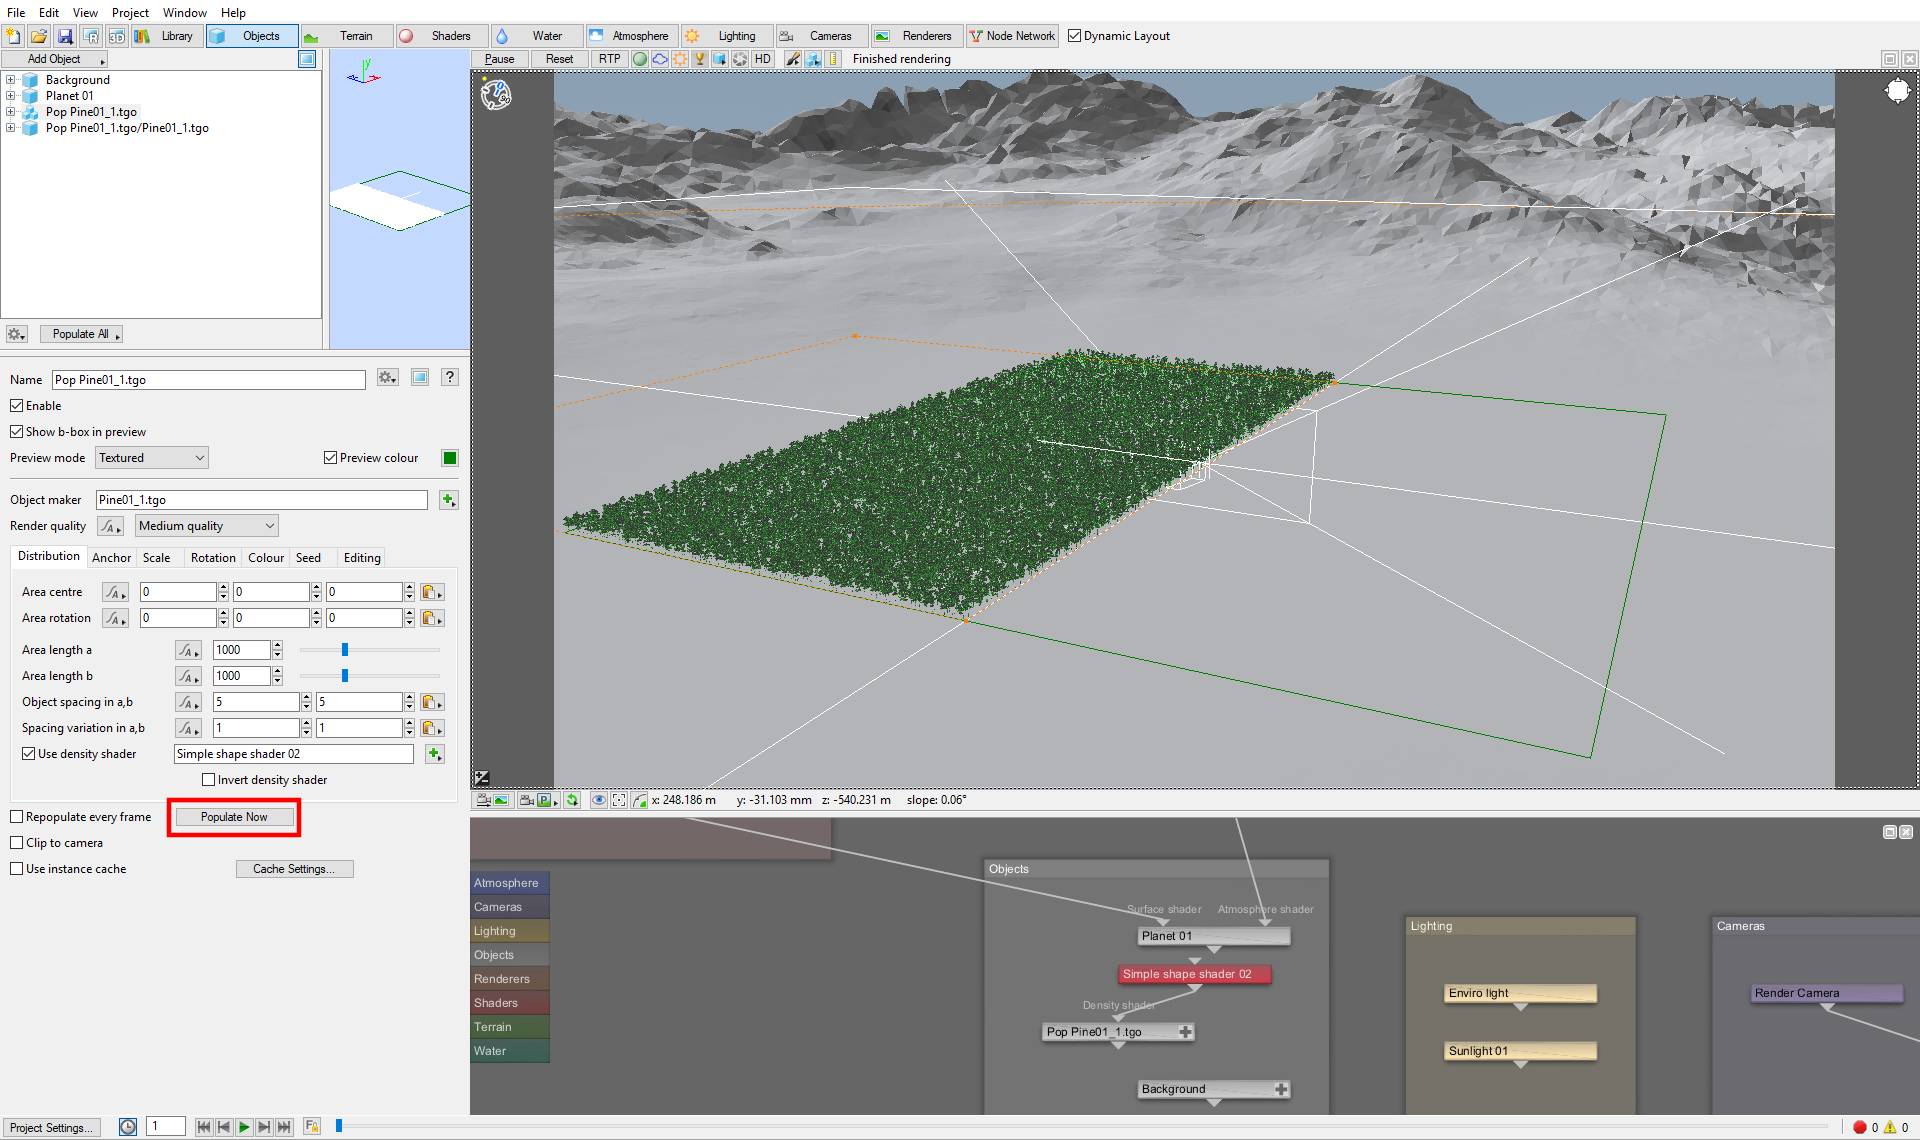Image resolution: width=1920 pixels, height=1140 pixels.
Task: Select the paint brush shader tool
Action: (793, 59)
